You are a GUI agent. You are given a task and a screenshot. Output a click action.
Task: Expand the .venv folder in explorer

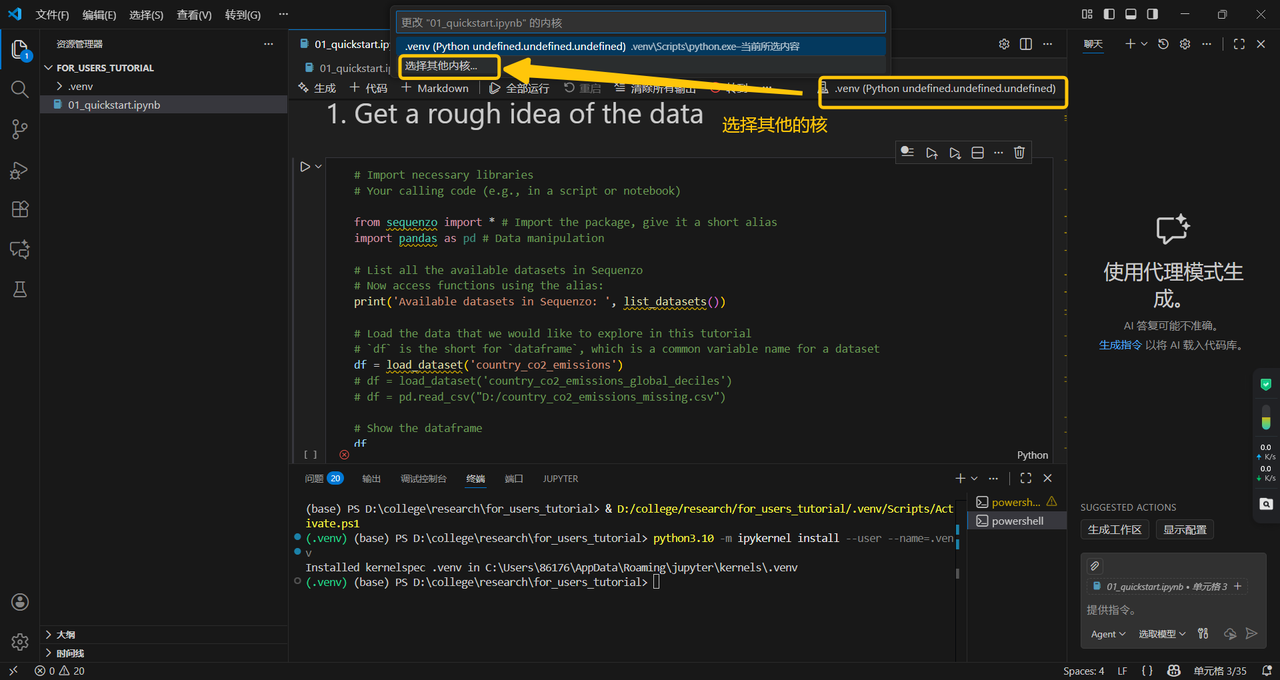pyautogui.click(x=80, y=87)
